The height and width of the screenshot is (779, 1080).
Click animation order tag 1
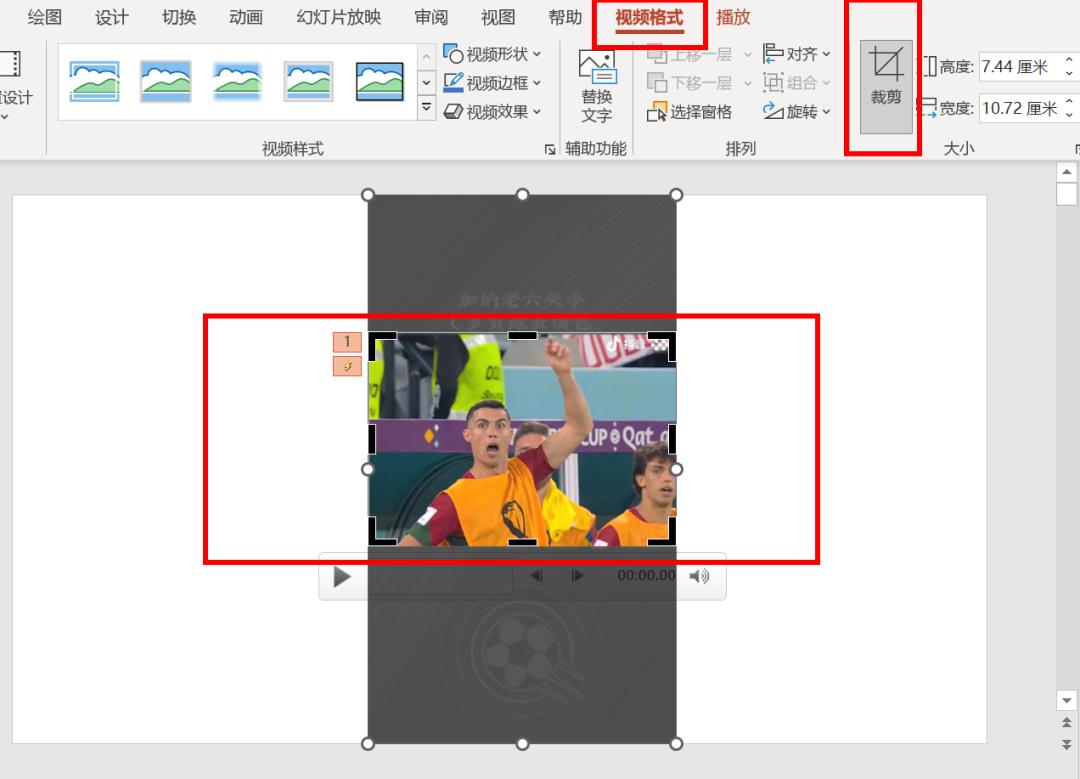[x=347, y=342]
